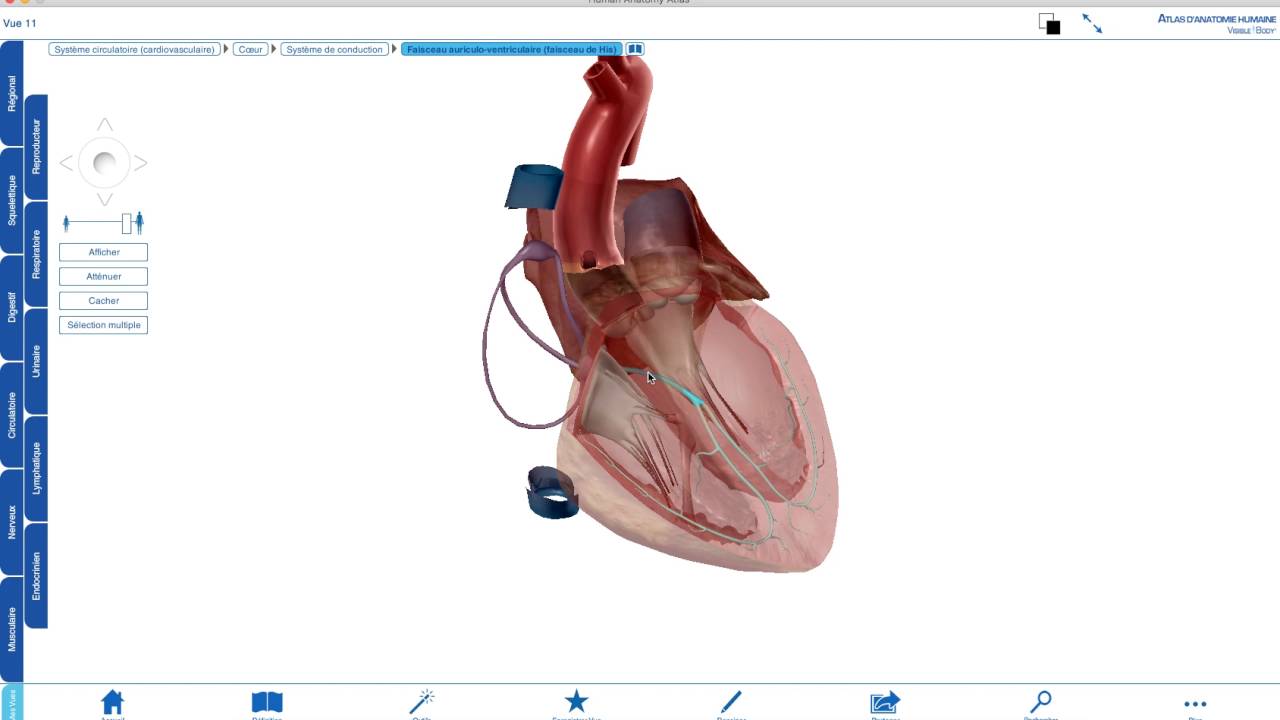Select the highlighted cyan His bundle on heart
The width and height of the screenshot is (1280, 720).
(x=689, y=396)
